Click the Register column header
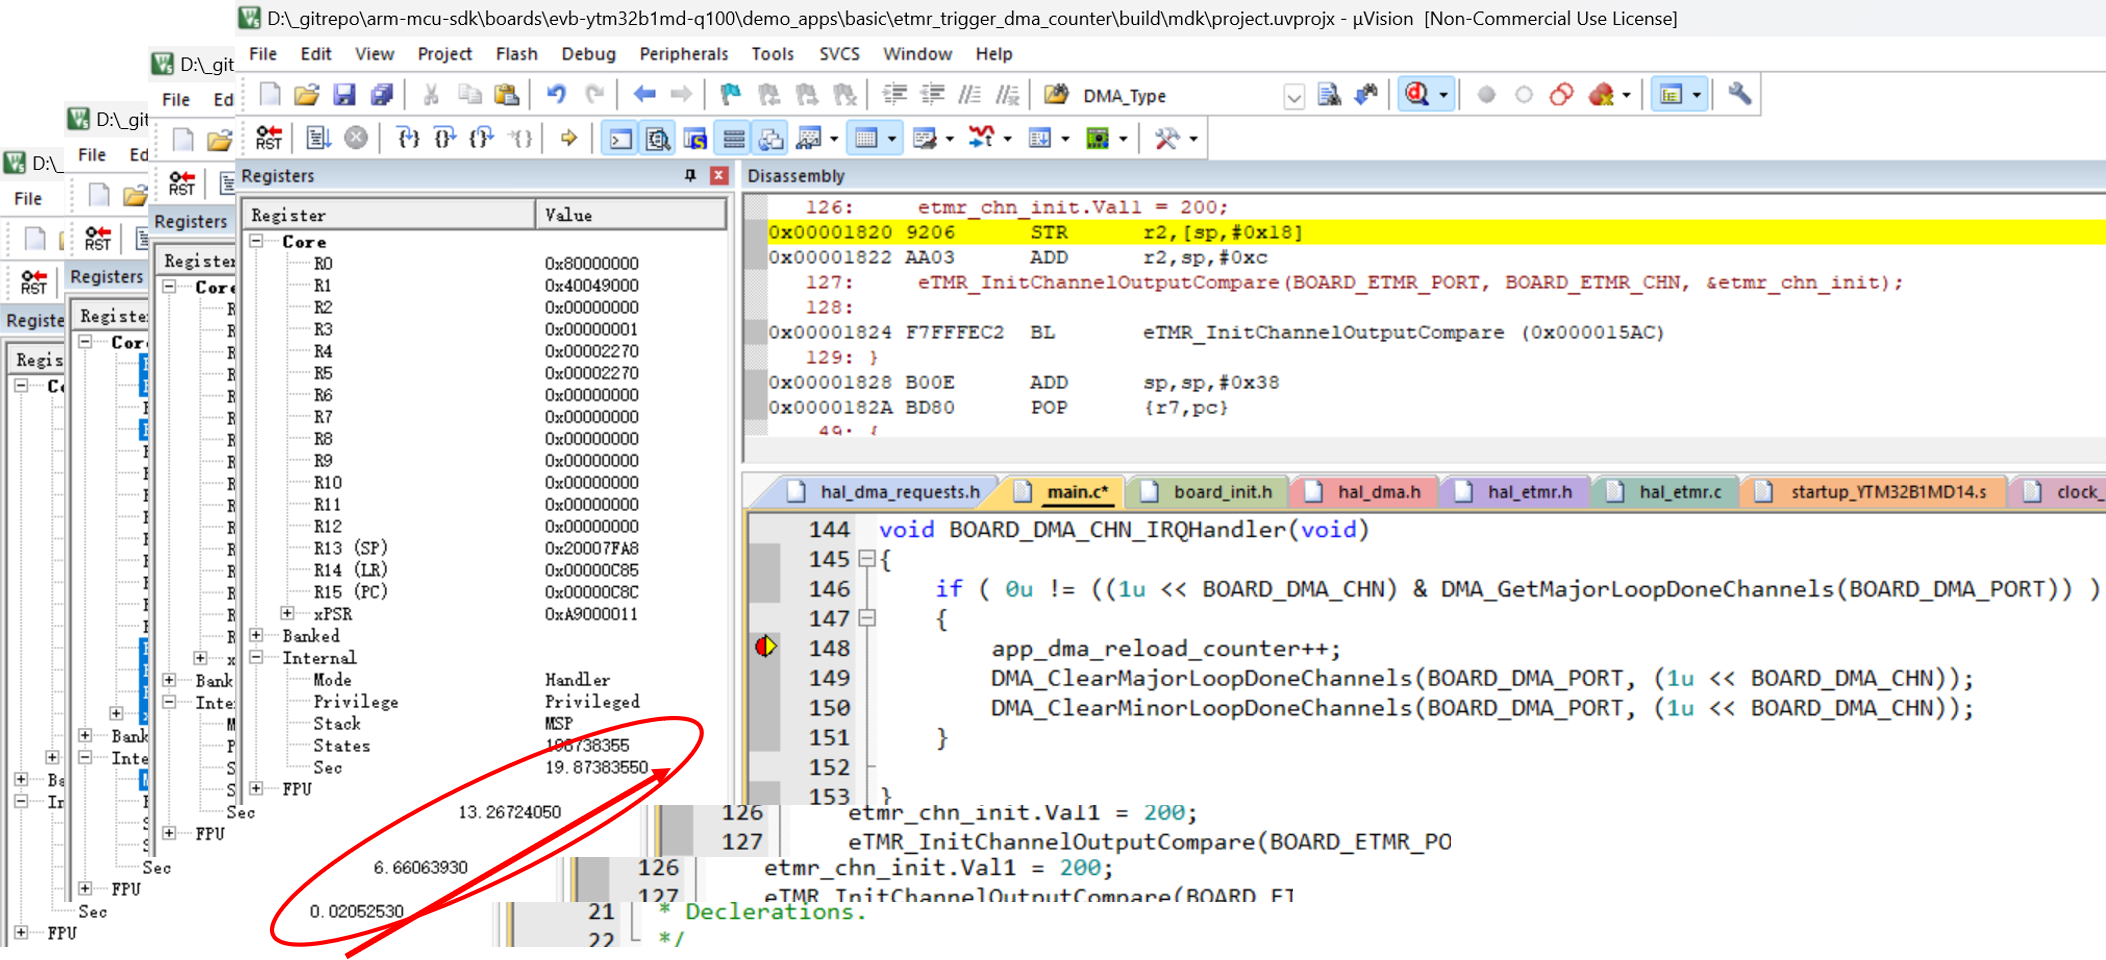This screenshot has height=960, width=2106. click(390, 215)
